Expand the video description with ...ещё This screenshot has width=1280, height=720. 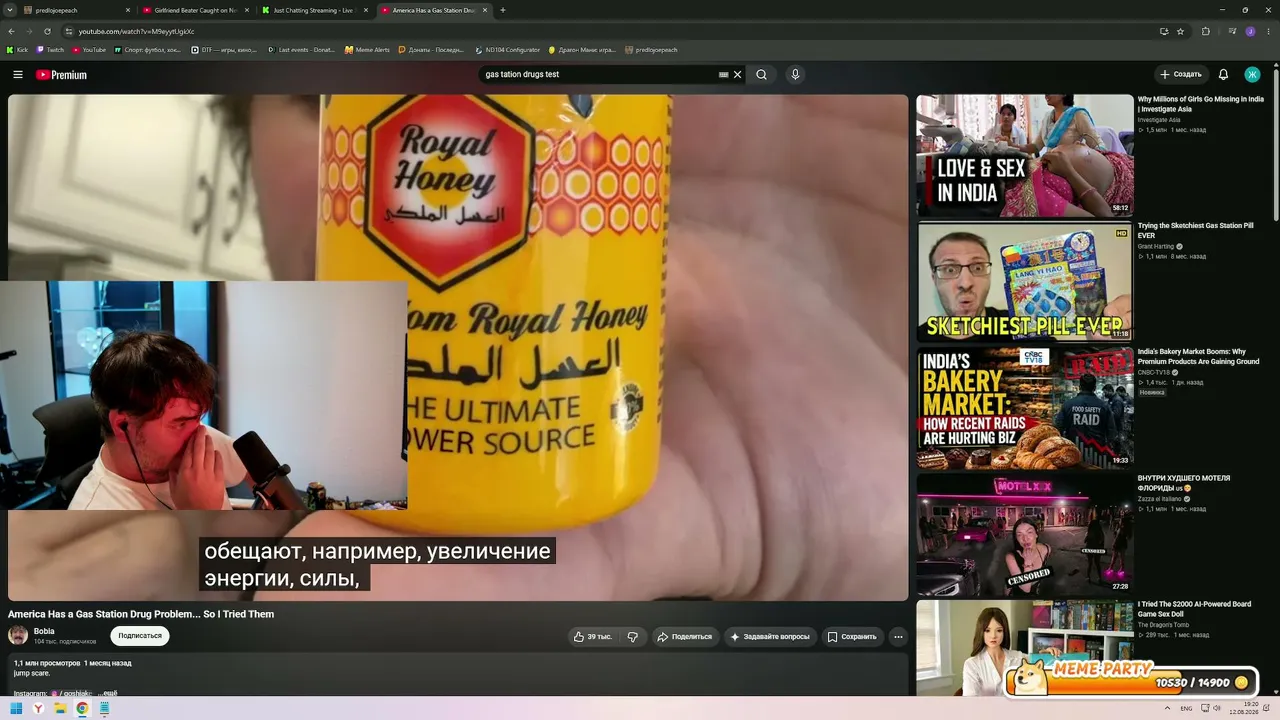click(108, 693)
